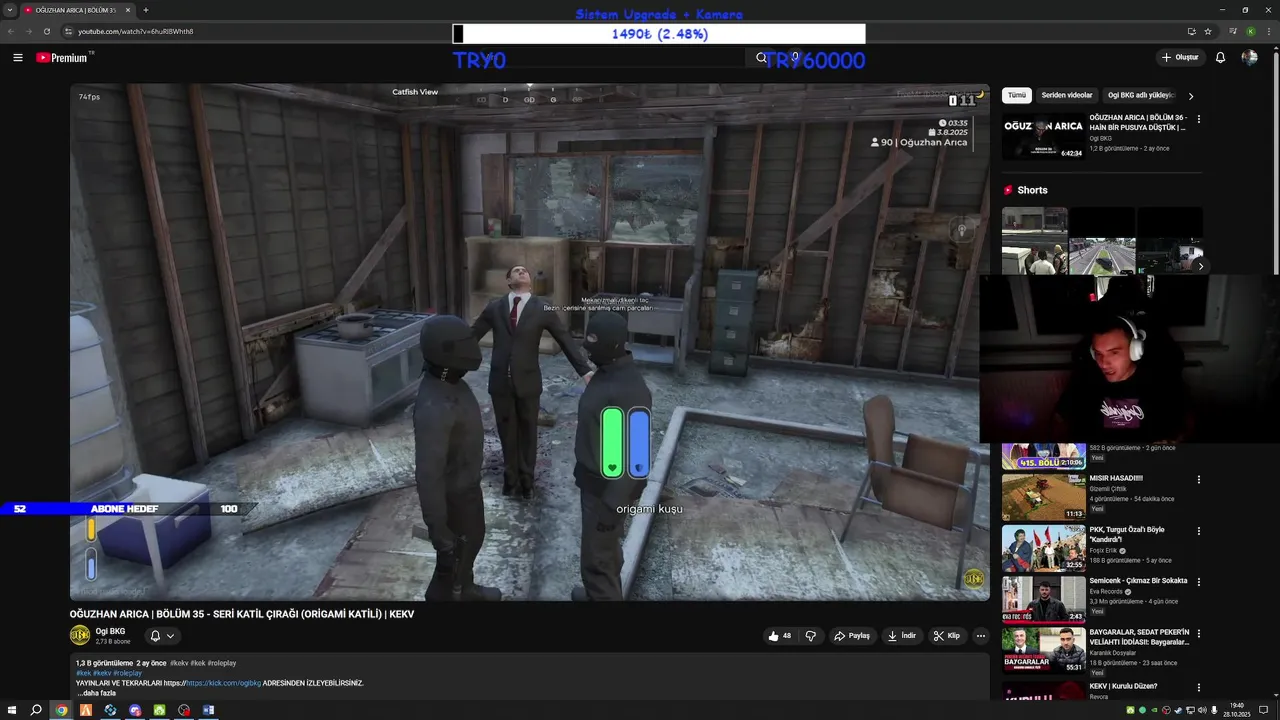
Task: Select the Ogi BKG adlı yükleyici chip
Action: coord(1140,95)
